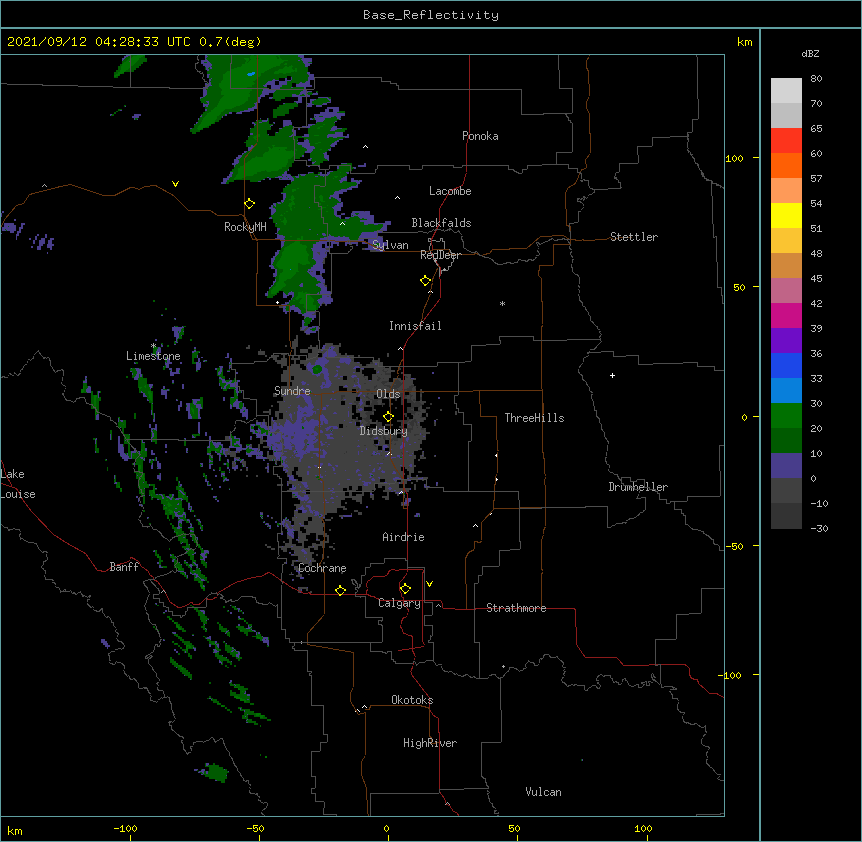Click the asterisk marker above Limestone

click(154, 345)
